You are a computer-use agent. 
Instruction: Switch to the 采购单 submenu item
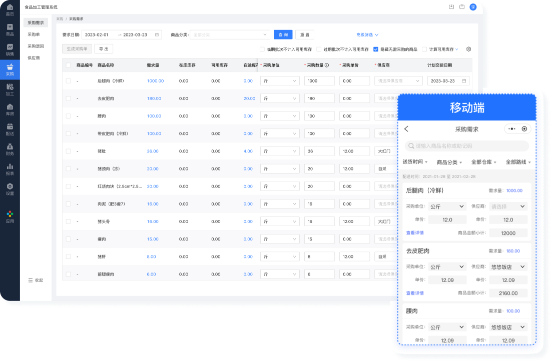click(x=34, y=35)
